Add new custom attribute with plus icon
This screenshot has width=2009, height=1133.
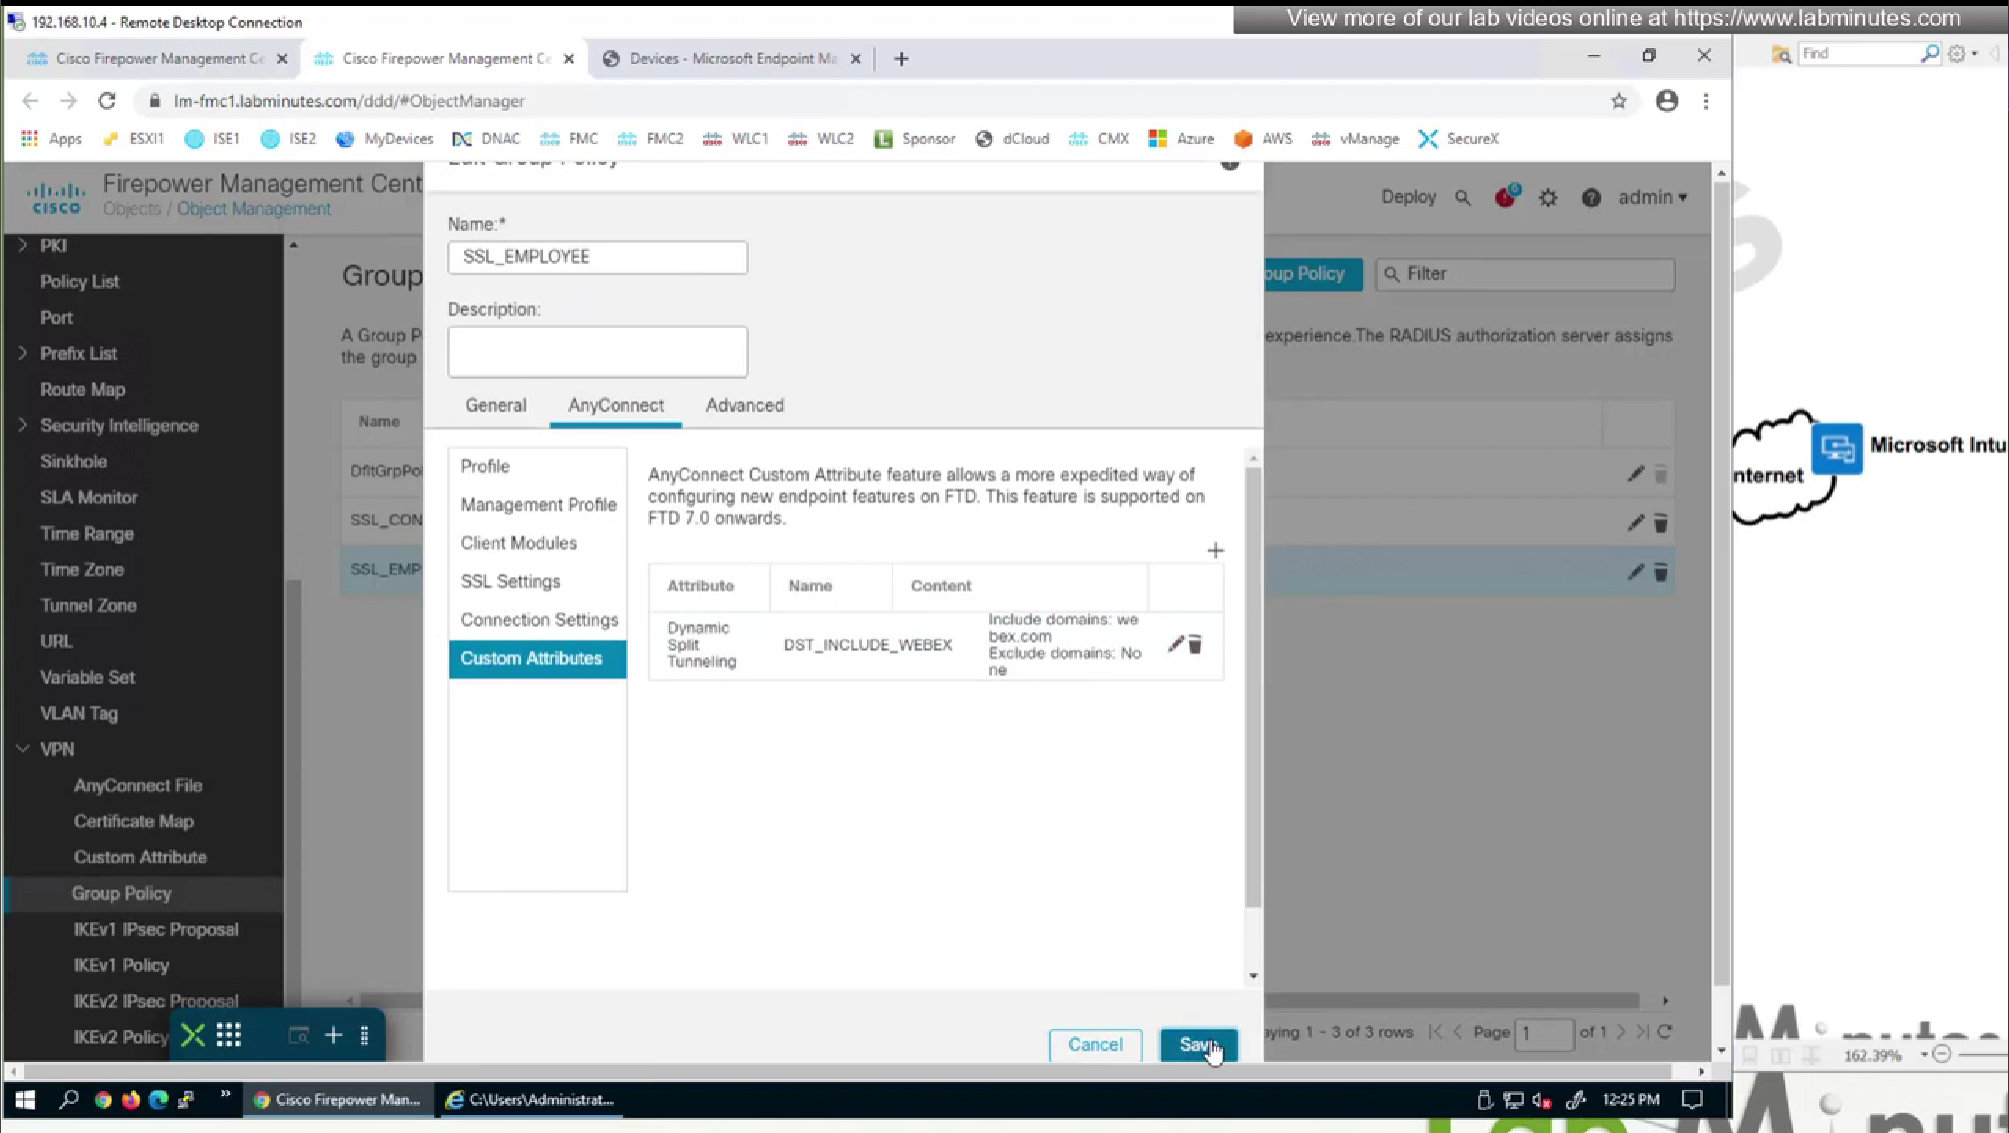click(1215, 550)
